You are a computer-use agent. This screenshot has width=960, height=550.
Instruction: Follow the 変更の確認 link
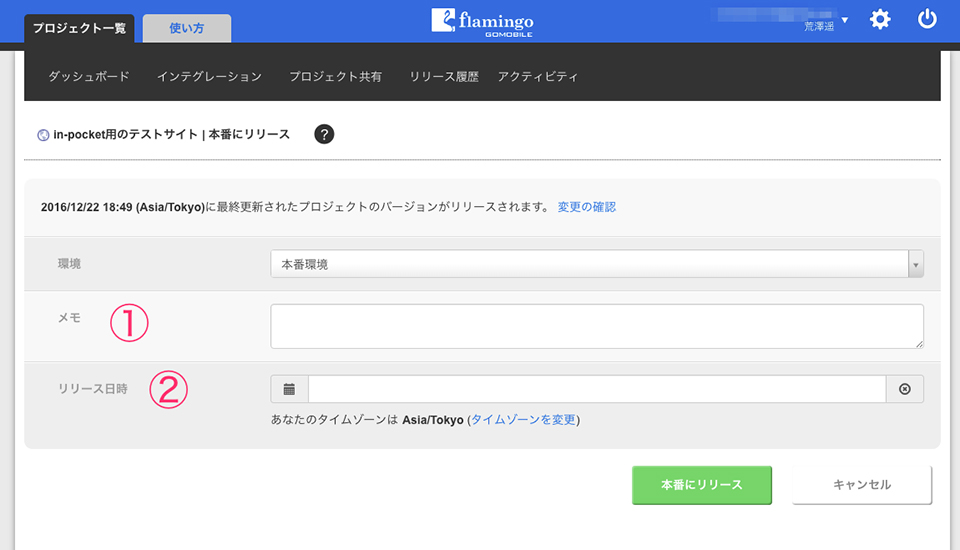click(x=587, y=207)
